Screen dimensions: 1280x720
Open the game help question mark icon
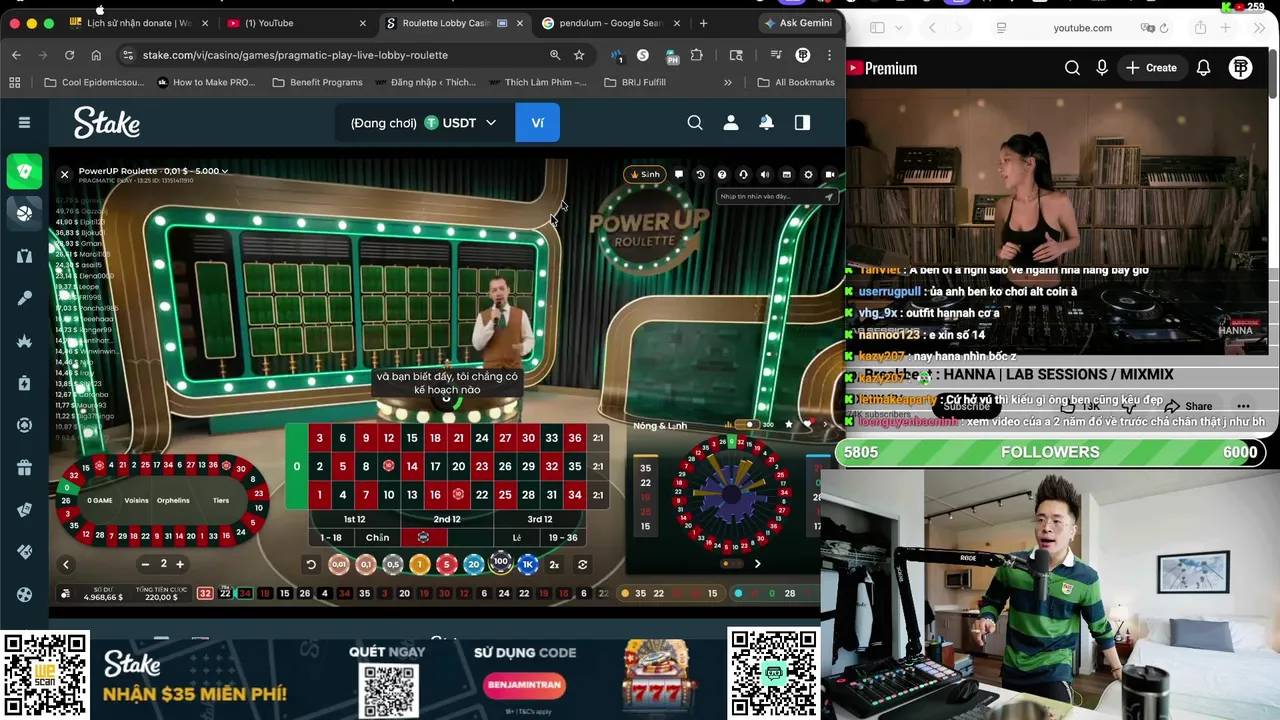(722, 174)
